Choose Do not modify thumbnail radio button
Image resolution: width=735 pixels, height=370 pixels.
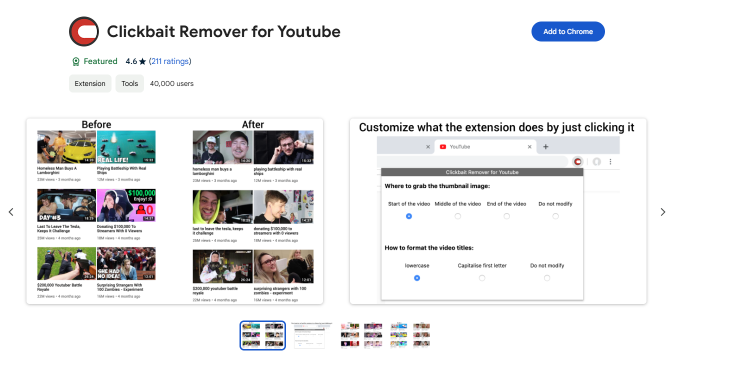(555, 216)
